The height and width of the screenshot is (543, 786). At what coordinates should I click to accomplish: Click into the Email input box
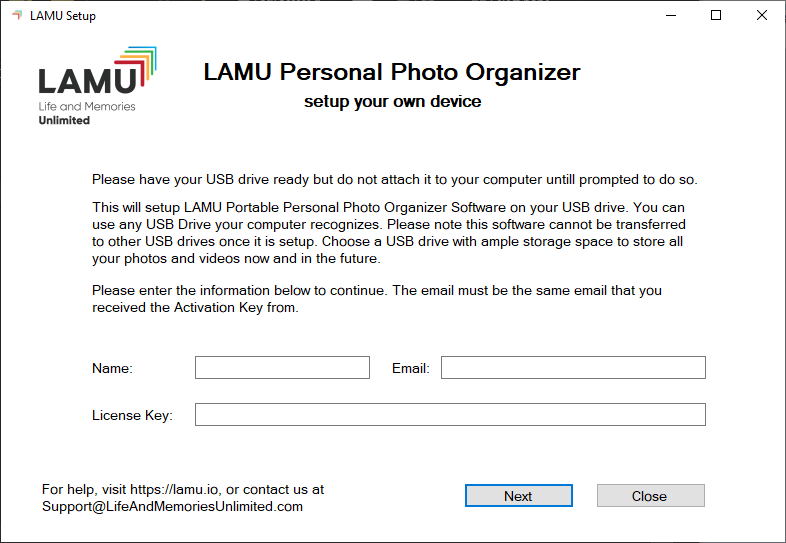[x=573, y=368]
